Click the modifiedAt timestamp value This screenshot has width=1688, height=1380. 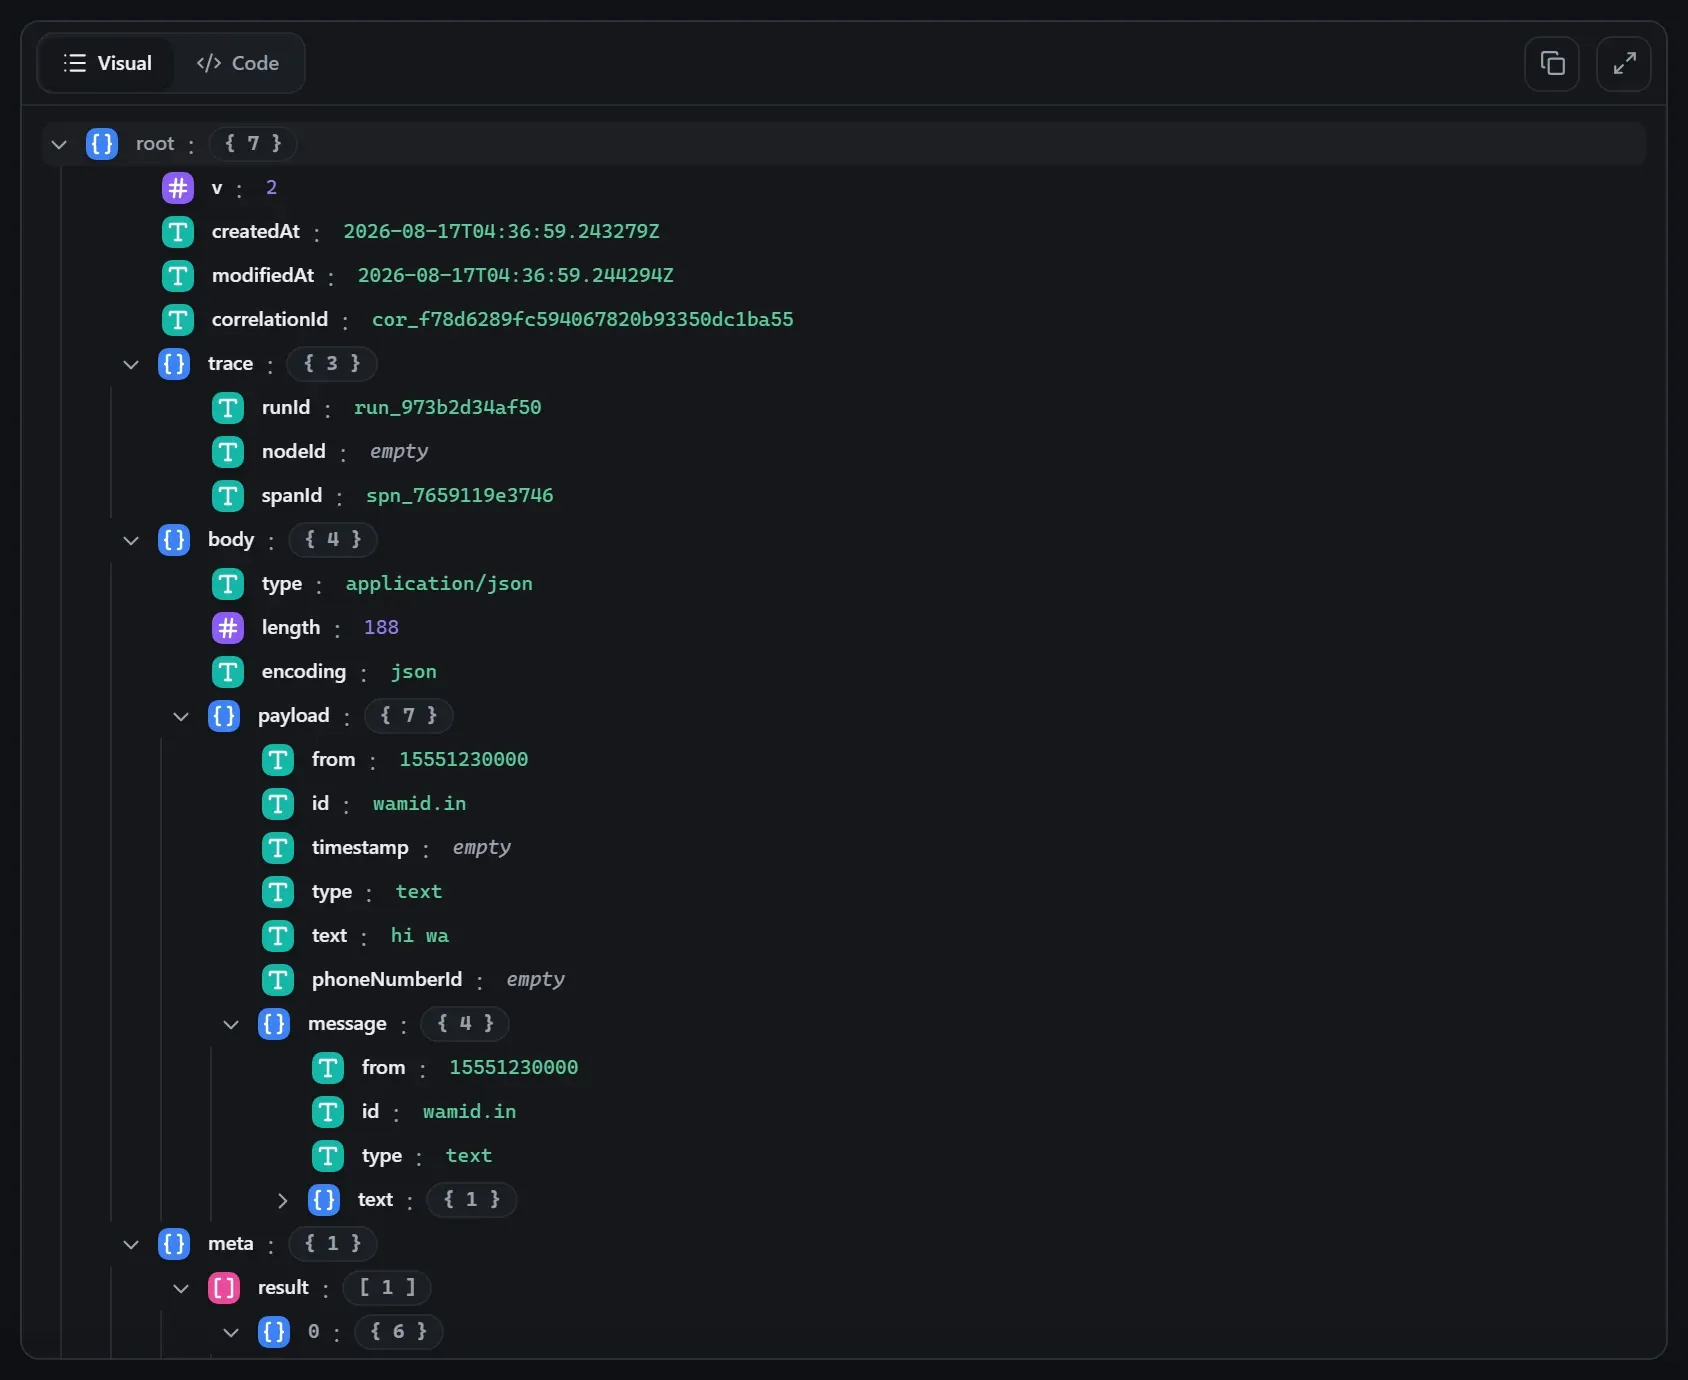516,276
